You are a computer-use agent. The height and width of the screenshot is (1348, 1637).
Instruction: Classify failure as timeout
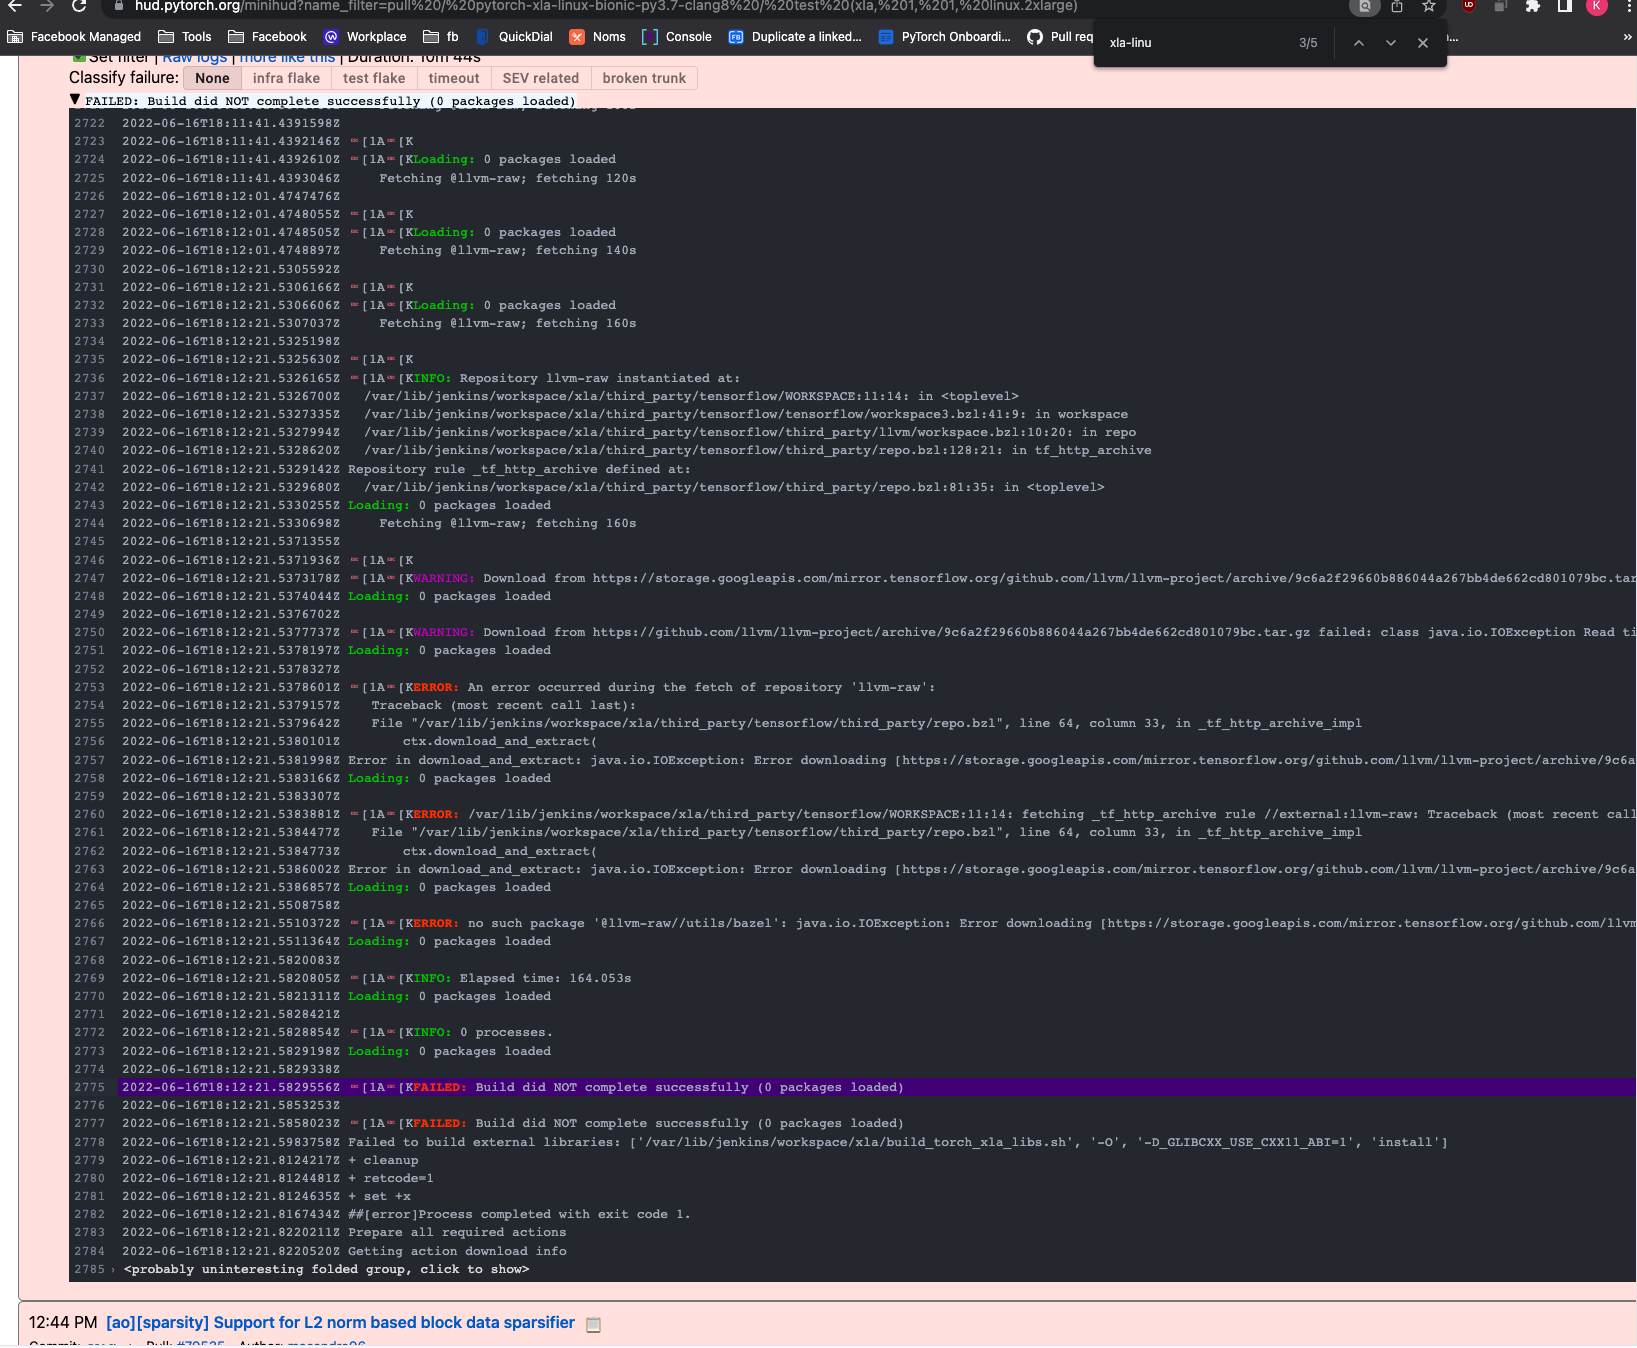454,78
